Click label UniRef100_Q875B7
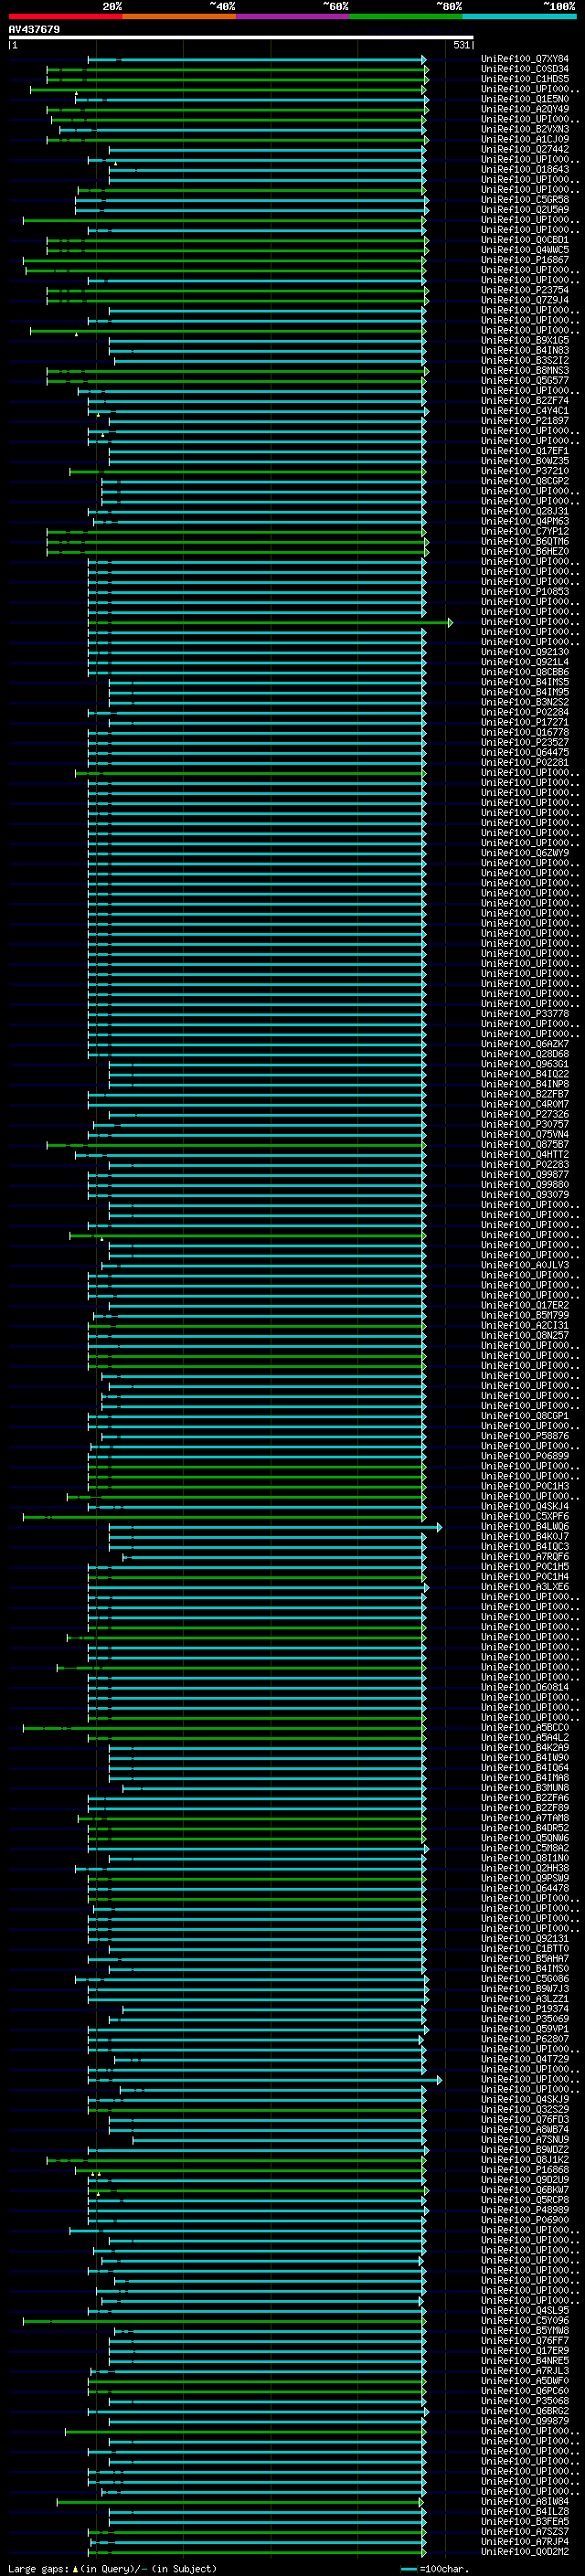 (x=525, y=1144)
